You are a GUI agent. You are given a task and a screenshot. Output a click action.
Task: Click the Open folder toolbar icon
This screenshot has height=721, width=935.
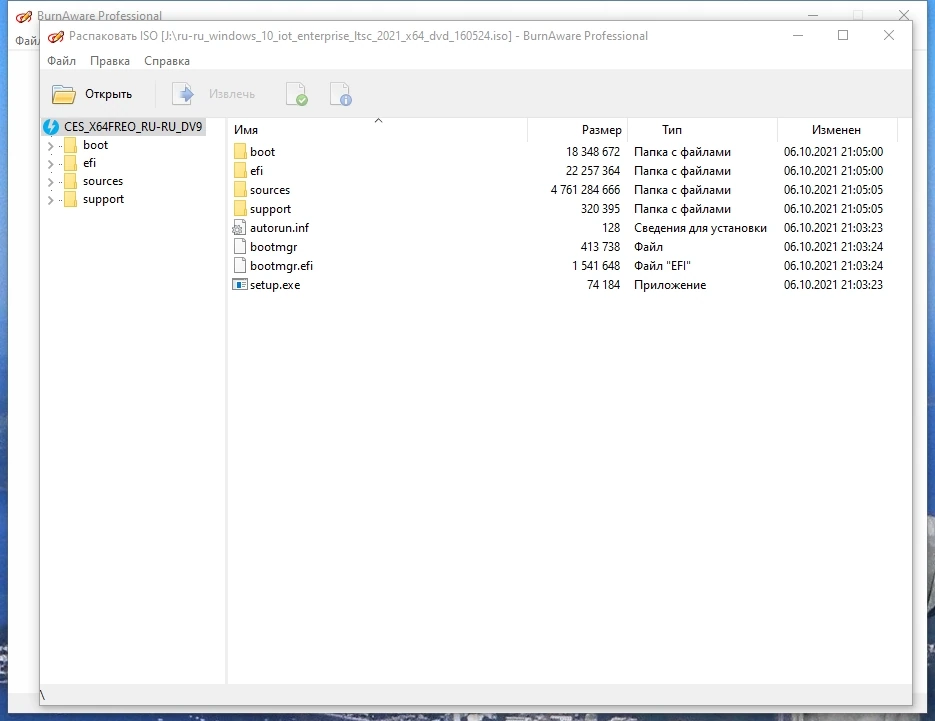tap(63, 94)
